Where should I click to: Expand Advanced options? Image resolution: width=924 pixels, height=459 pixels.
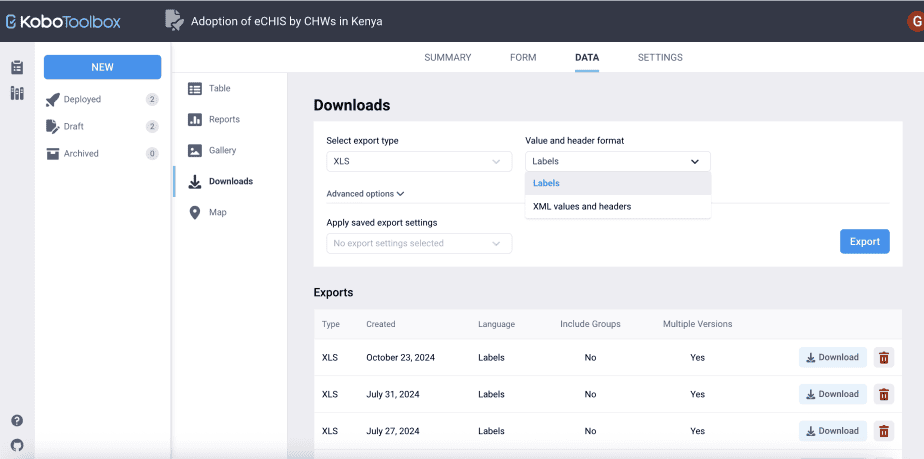click(365, 194)
